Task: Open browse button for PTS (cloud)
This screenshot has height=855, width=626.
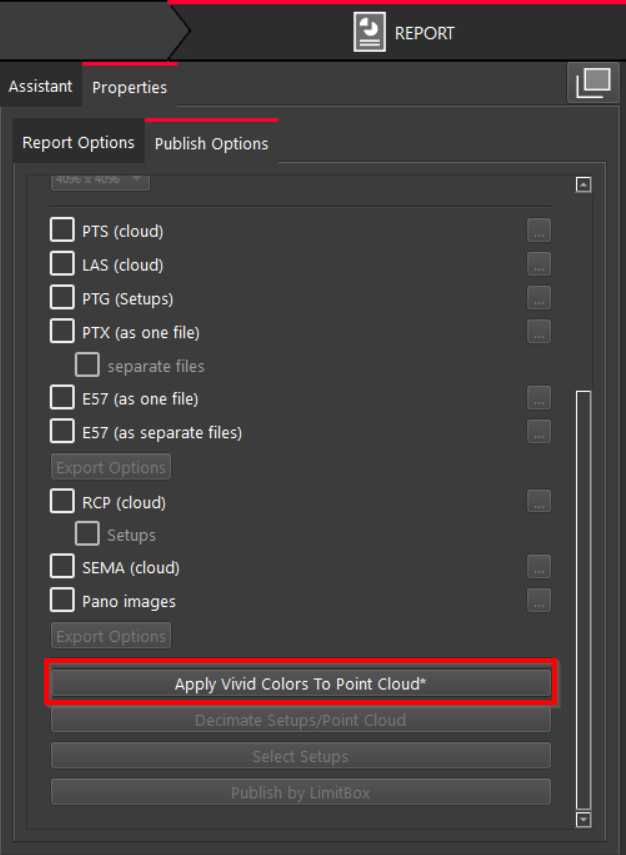Action: pos(539,231)
